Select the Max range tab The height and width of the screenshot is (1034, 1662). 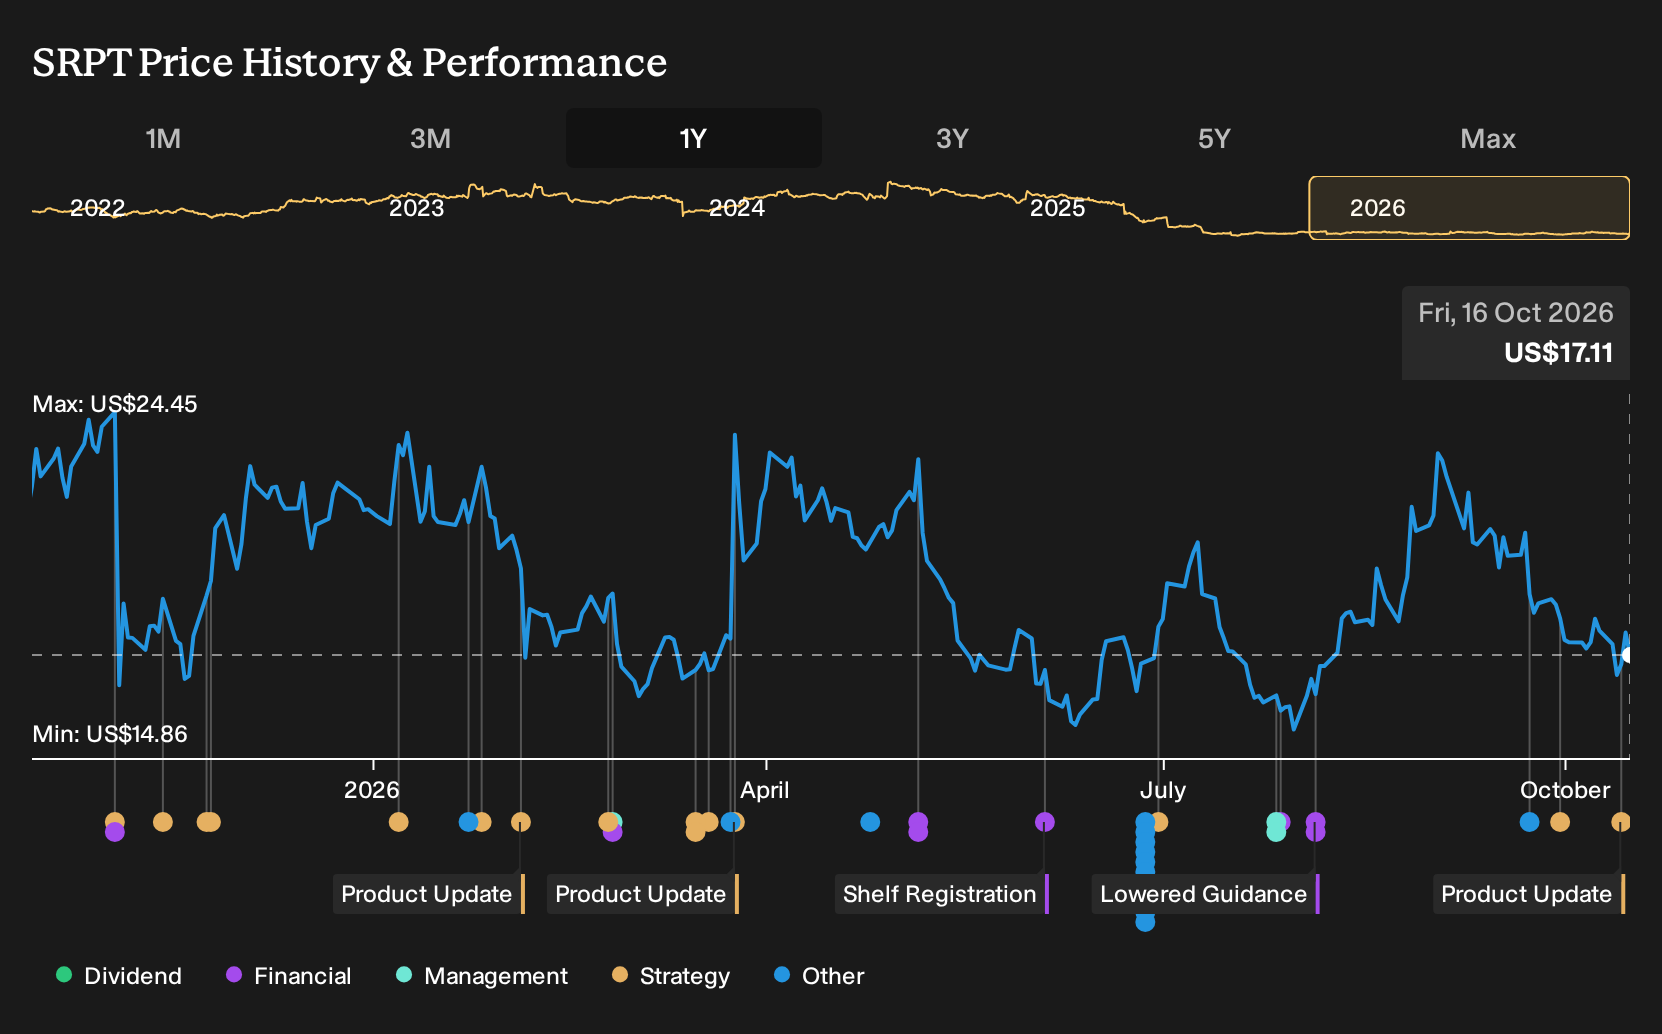(x=1488, y=138)
